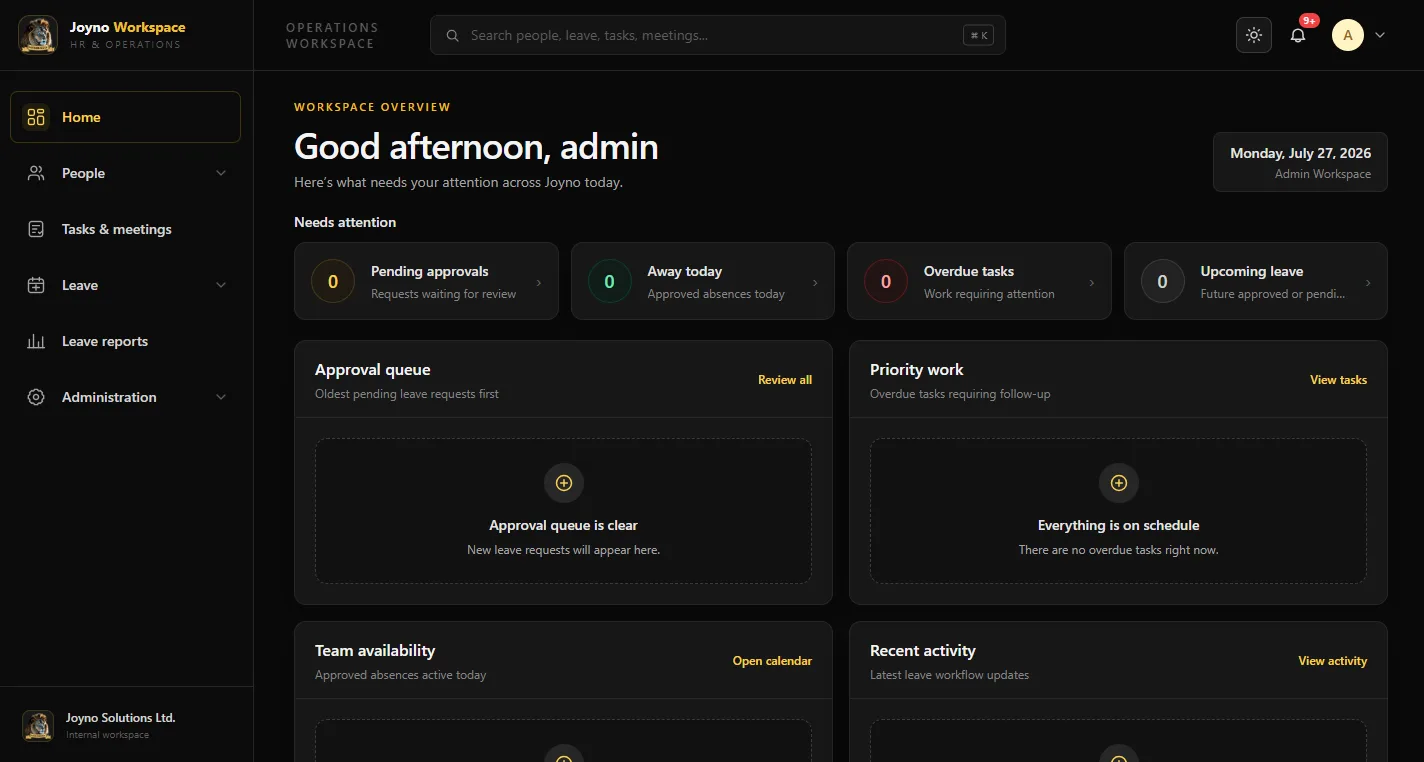Focus the search people, leave, tasks field
This screenshot has width=1424, height=762.
[x=718, y=35]
